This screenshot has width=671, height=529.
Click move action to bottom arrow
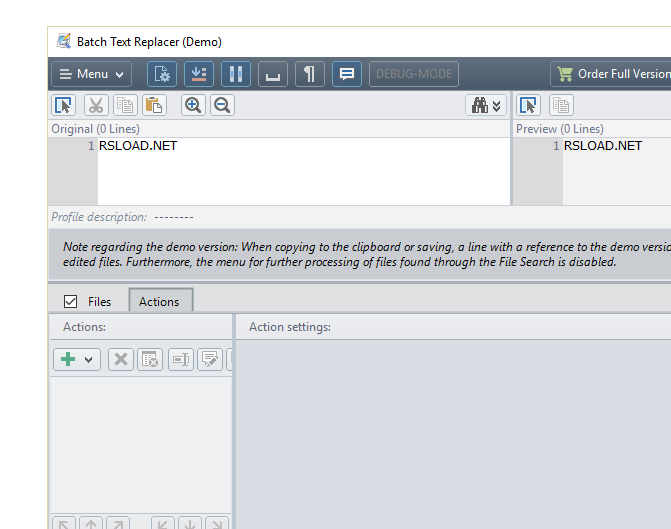tap(217, 523)
